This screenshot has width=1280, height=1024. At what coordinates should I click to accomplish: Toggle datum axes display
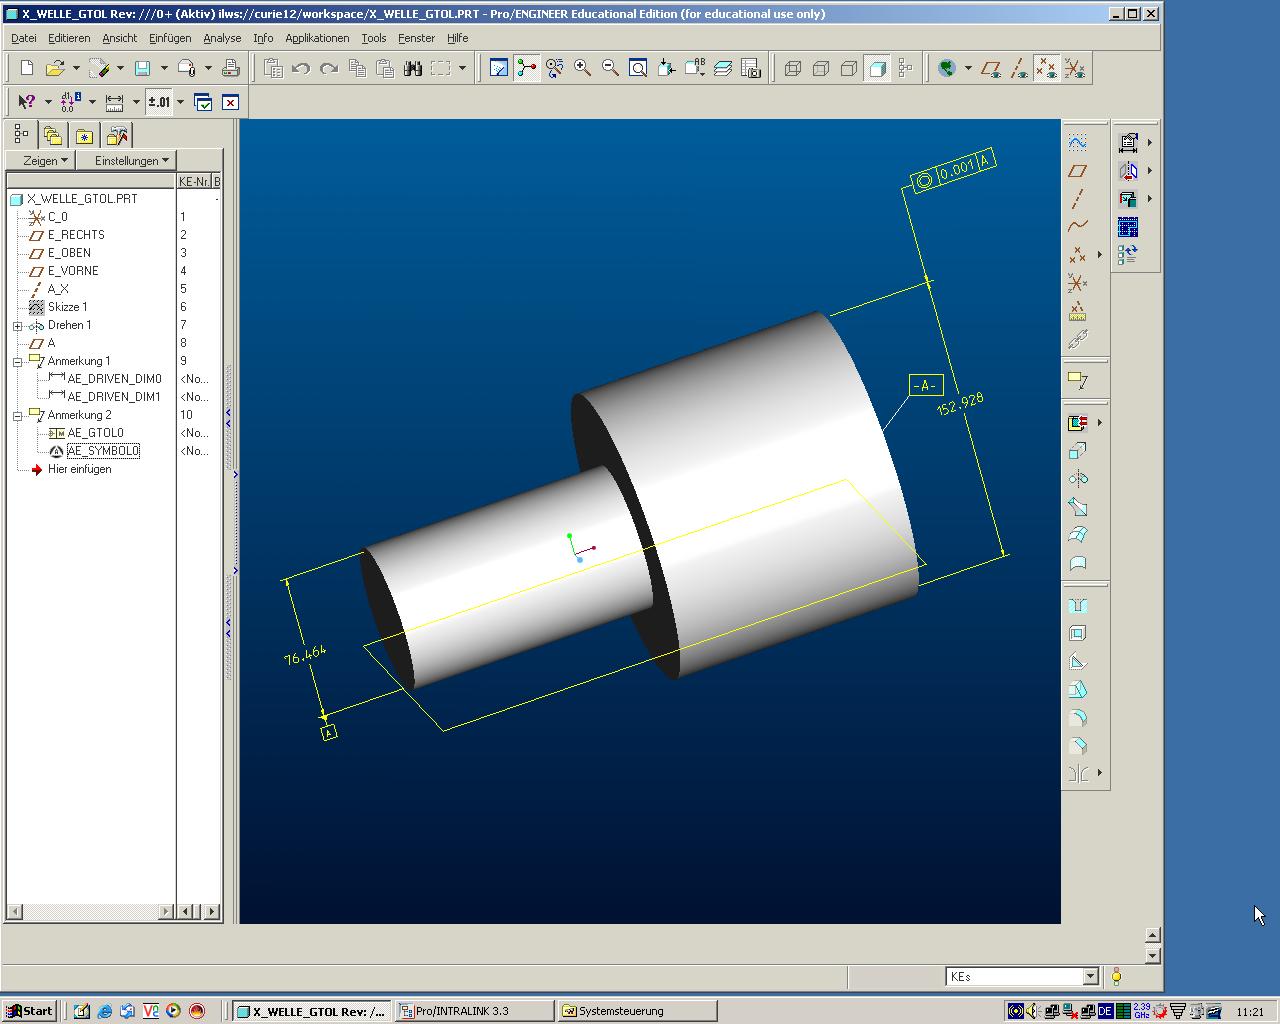[1019, 68]
